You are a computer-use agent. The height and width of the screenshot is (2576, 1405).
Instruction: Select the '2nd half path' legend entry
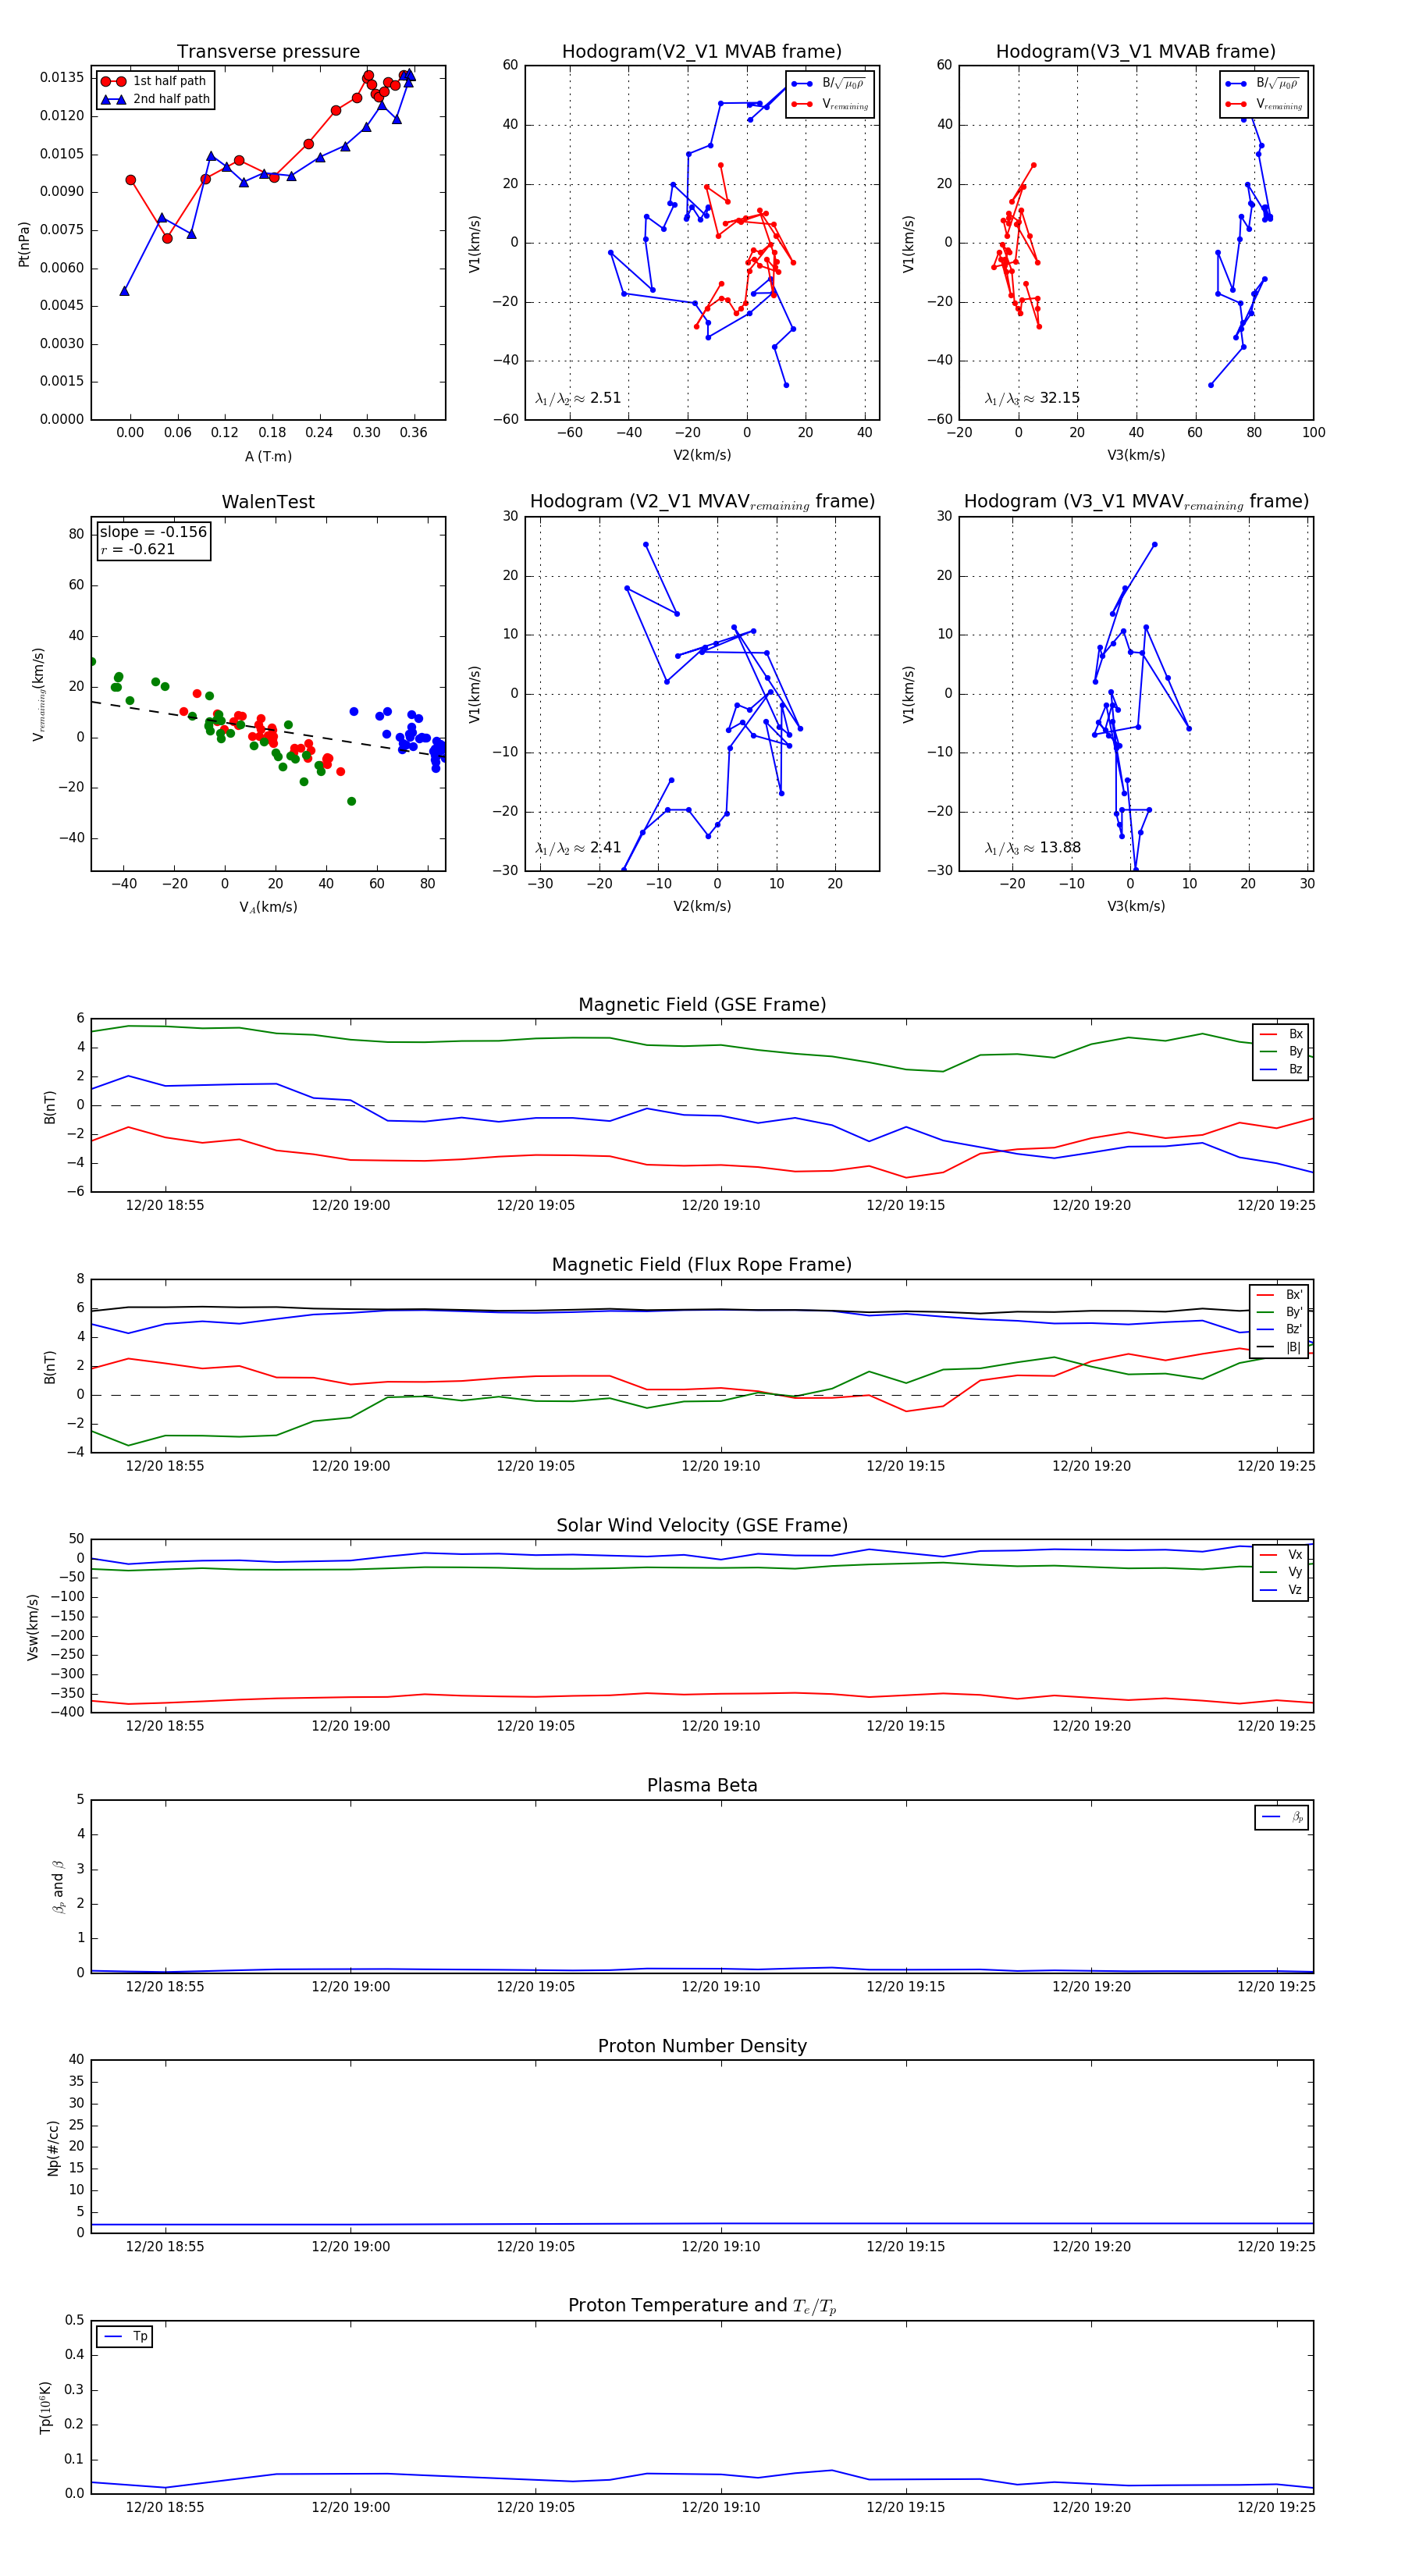tap(155, 99)
